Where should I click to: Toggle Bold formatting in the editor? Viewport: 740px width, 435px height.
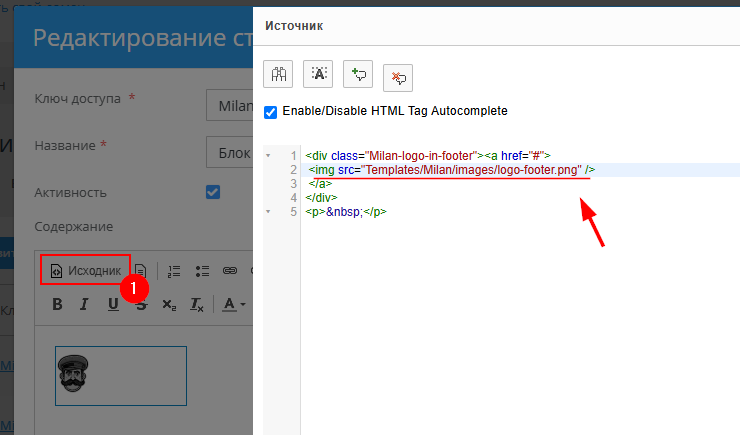click(x=57, y=304)
